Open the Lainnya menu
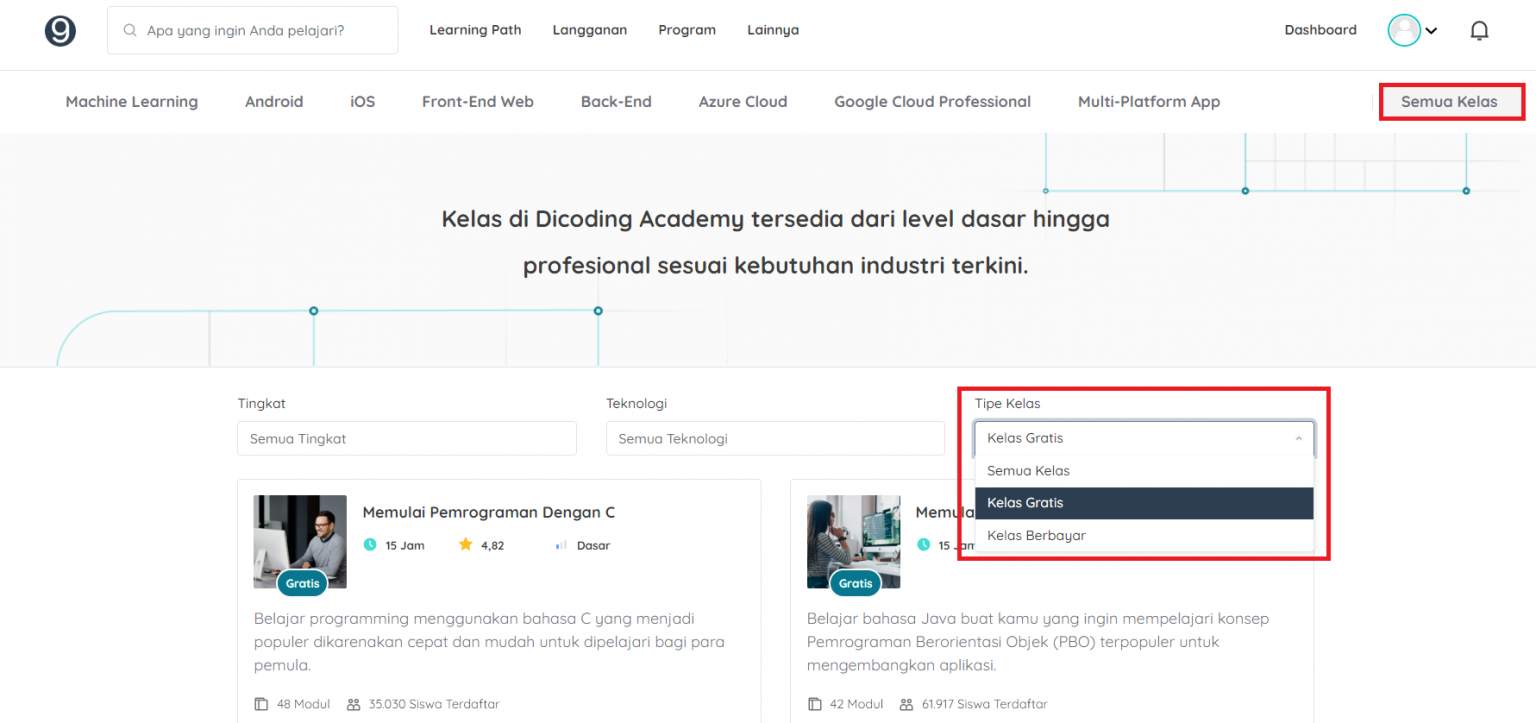Screen dimensions: 1536x723 click(x=772, y=30)
